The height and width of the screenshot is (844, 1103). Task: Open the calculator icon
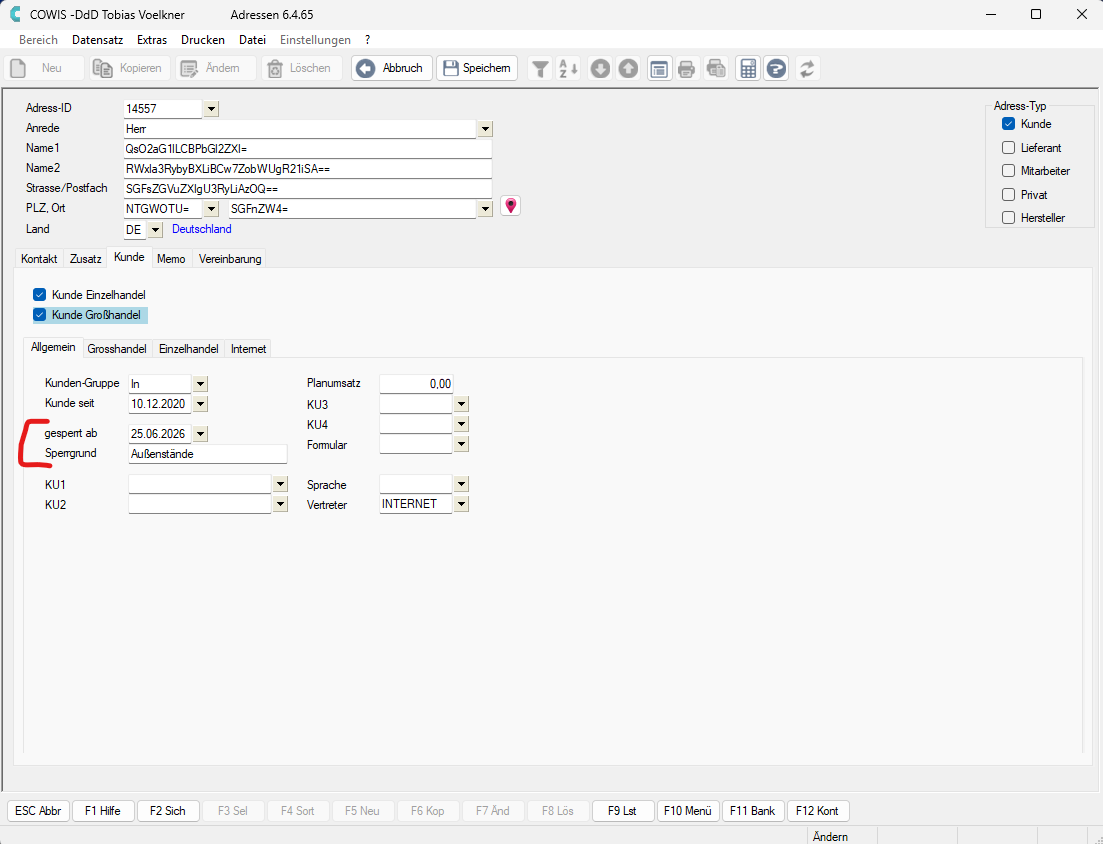[x=748, y=69]
